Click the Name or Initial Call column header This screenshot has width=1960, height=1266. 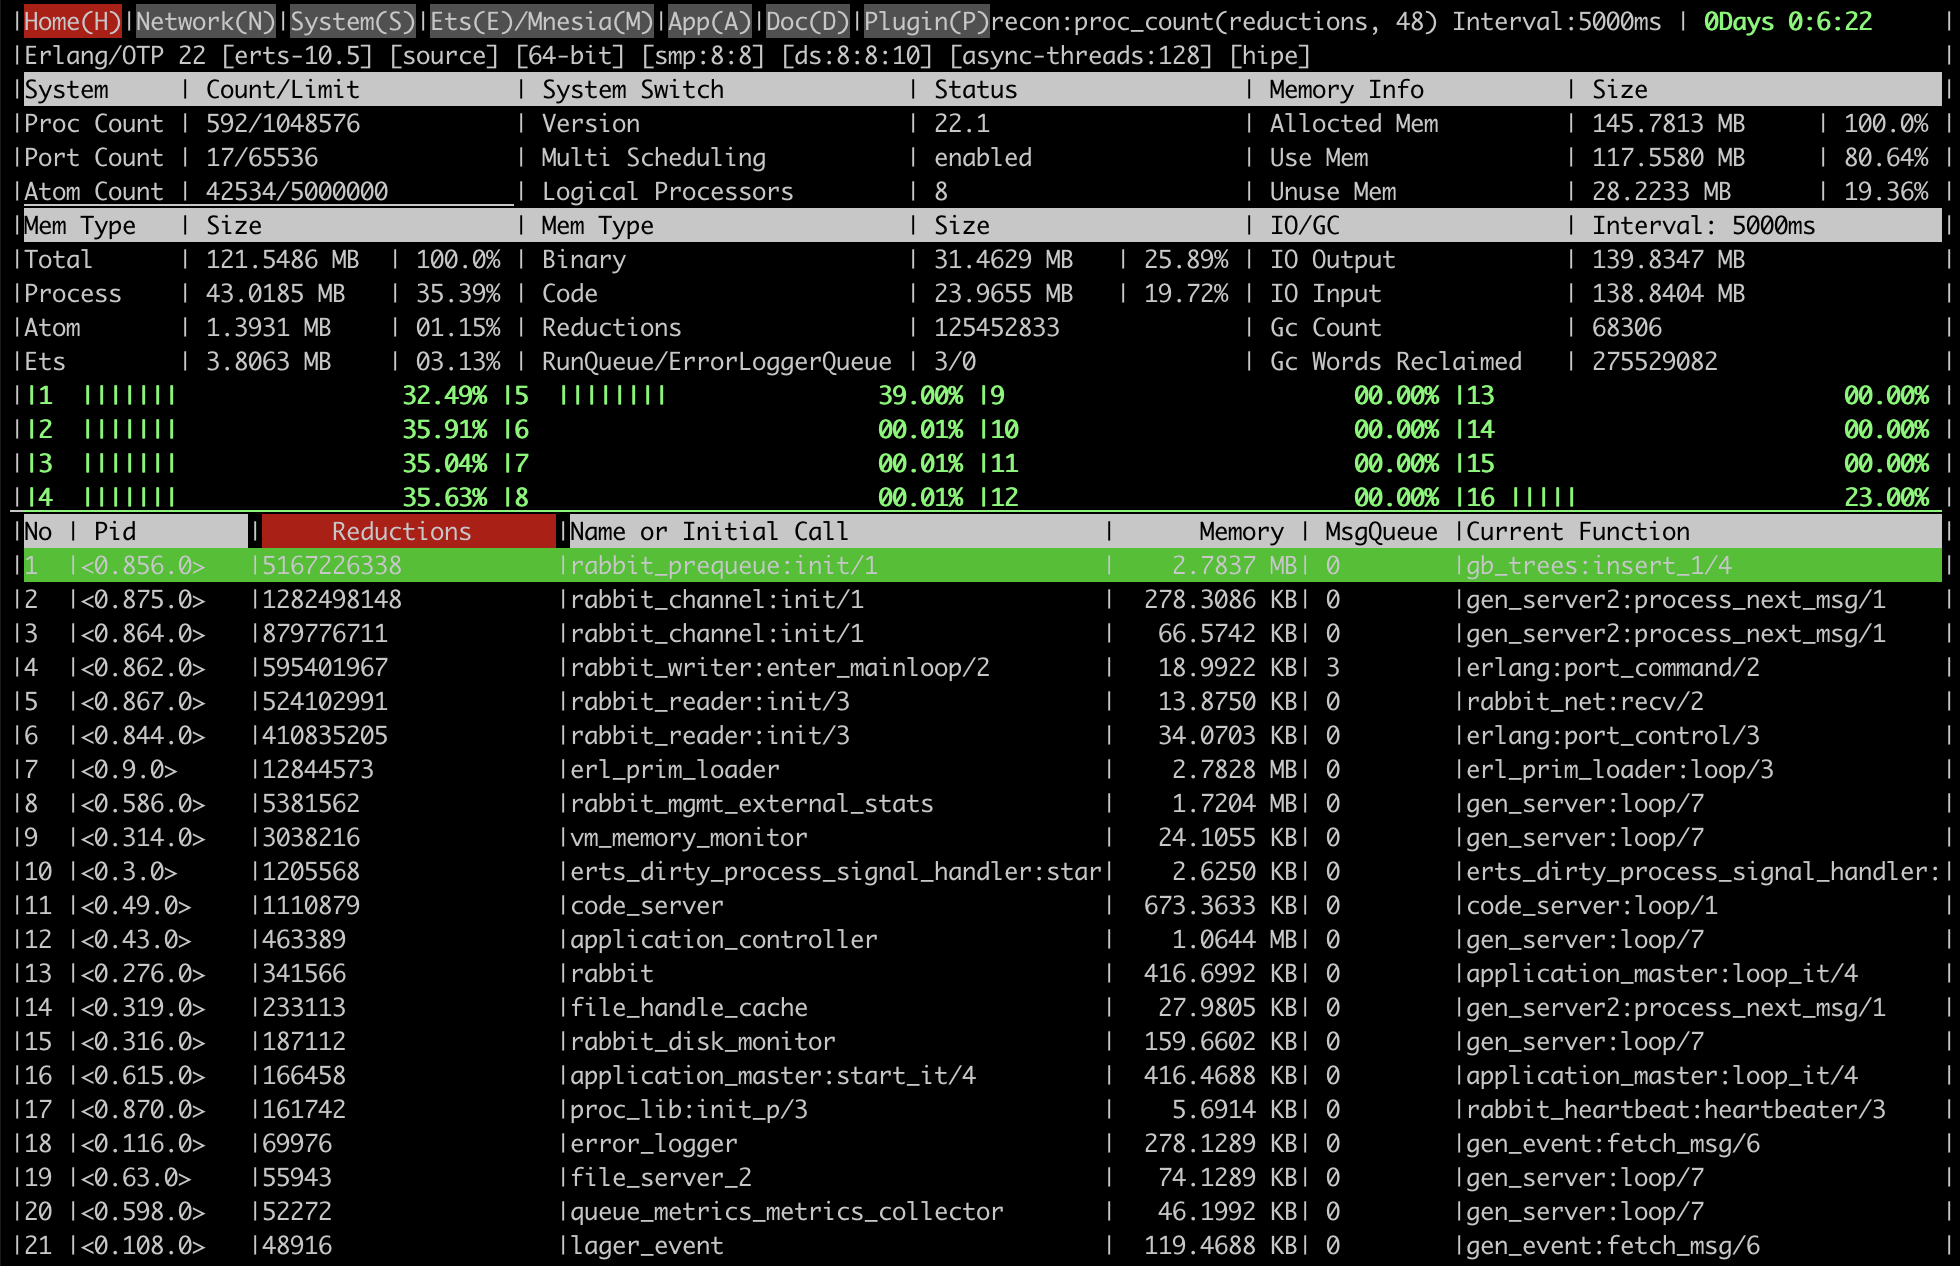pyautogui.click(x=711, y=531)
